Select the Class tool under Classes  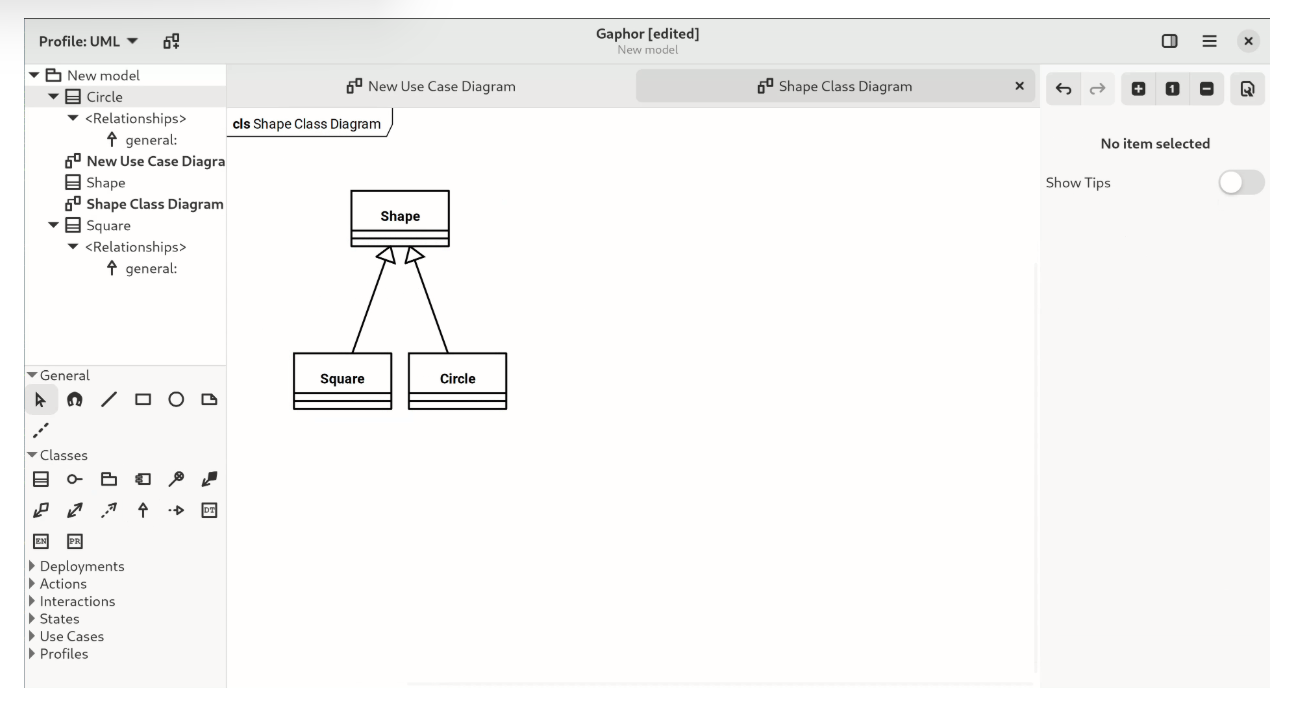[40, 478]
